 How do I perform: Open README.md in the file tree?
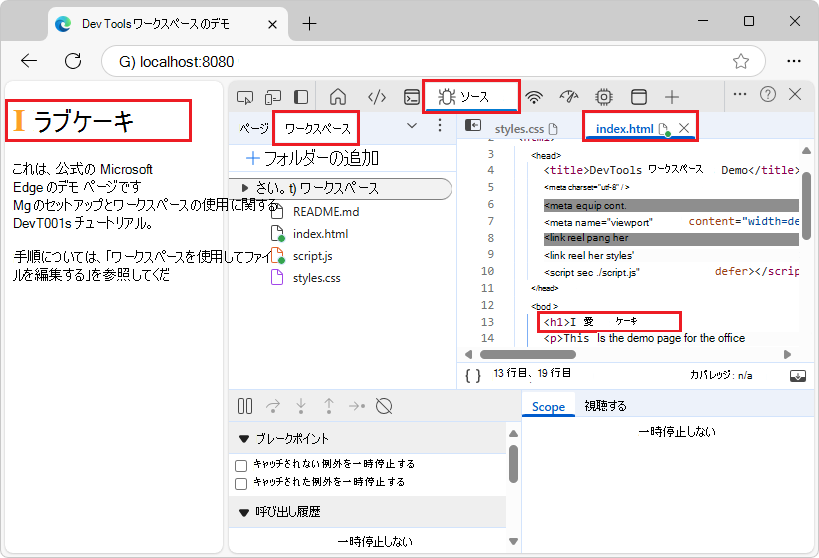[325, 212]
